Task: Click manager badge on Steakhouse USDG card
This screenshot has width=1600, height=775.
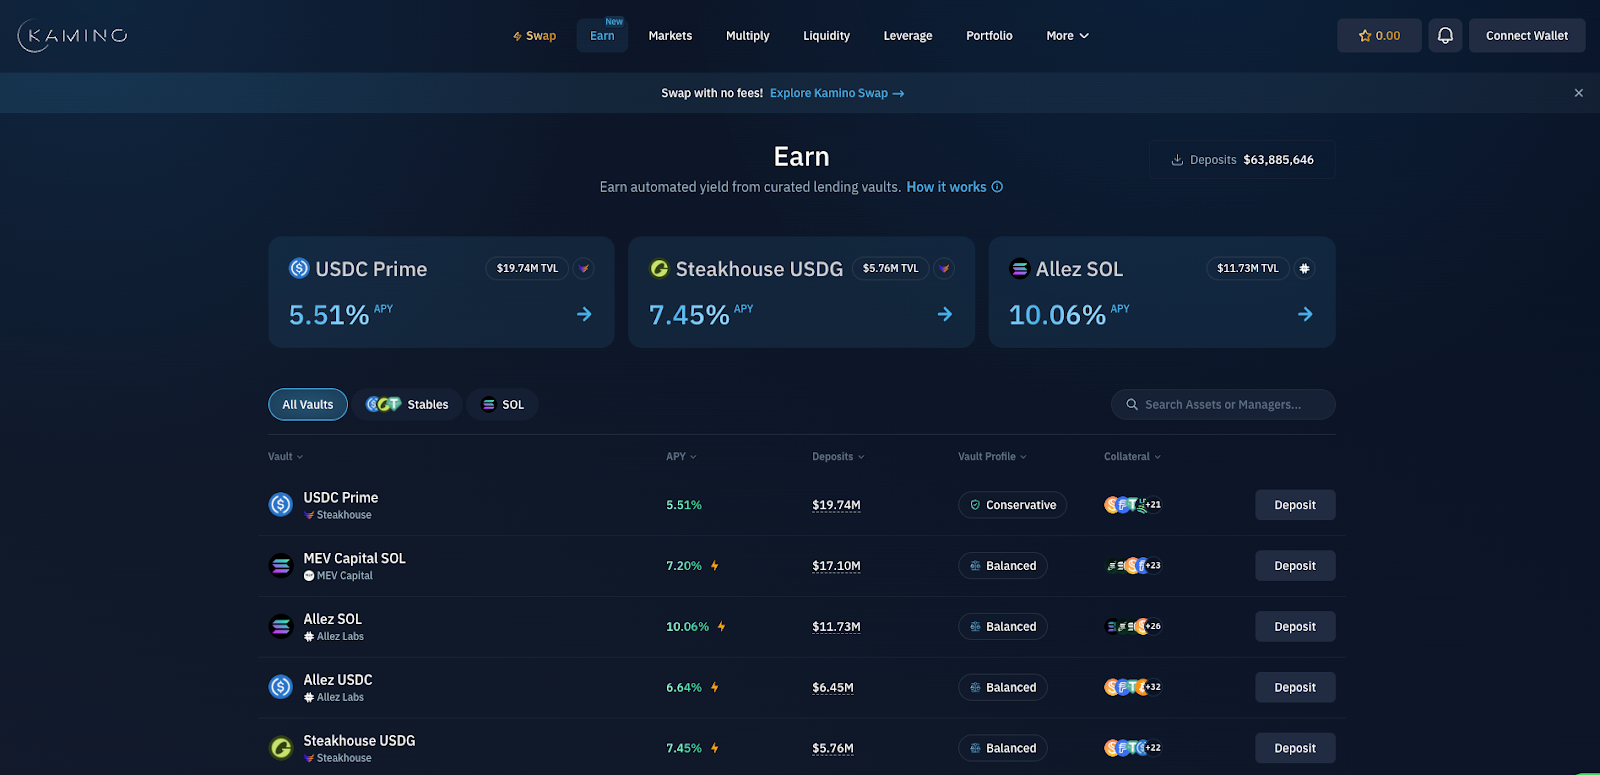Action: point(944,268)
